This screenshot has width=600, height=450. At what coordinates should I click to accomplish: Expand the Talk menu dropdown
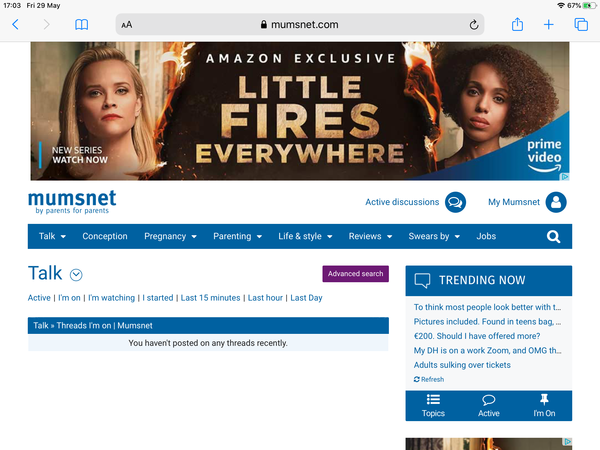point(52,237)
